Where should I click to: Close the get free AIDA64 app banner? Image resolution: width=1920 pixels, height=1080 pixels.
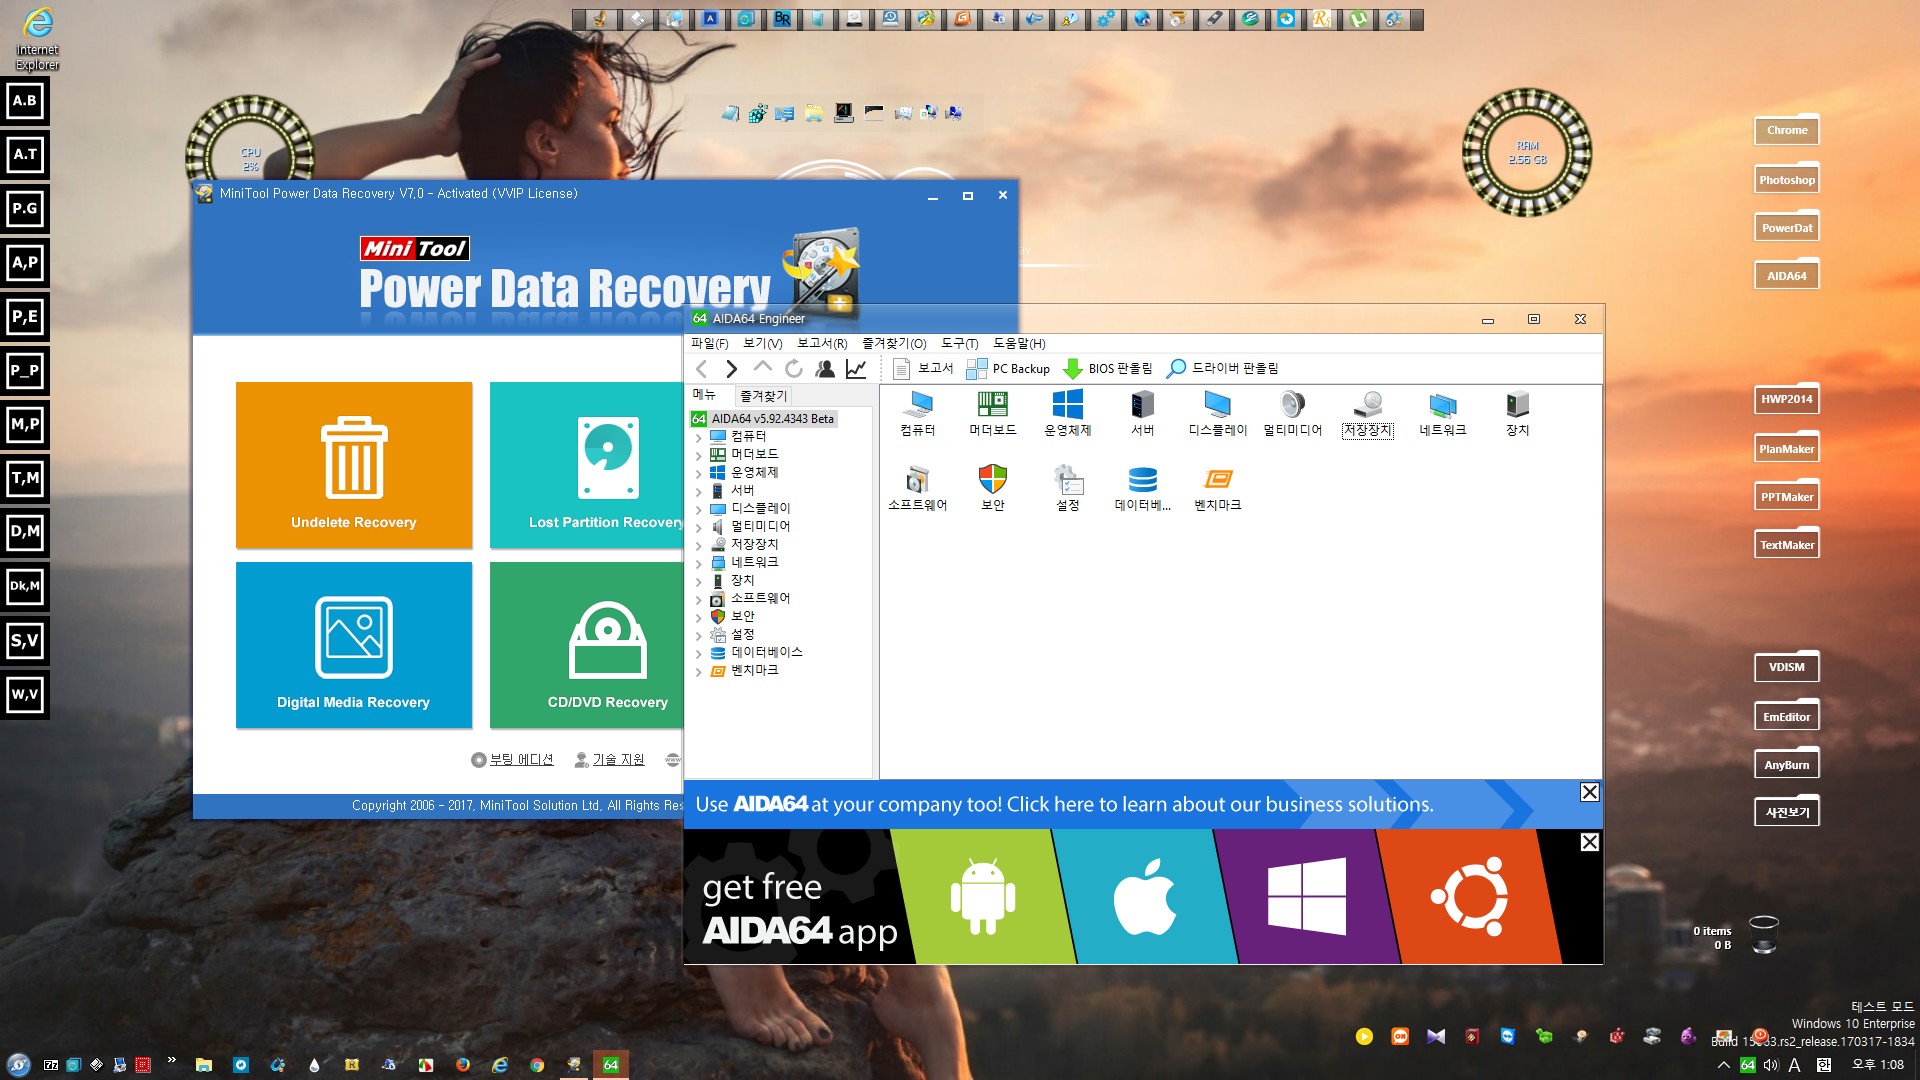coord(1589,842)
